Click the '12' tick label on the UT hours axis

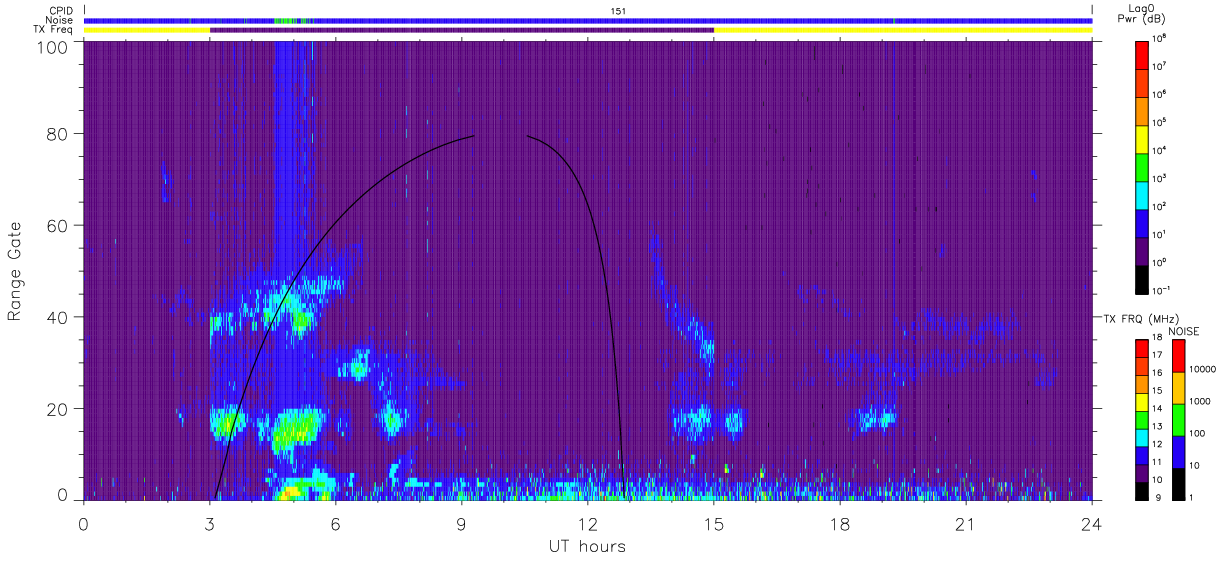pyautogui.click(x=587, y=524)
